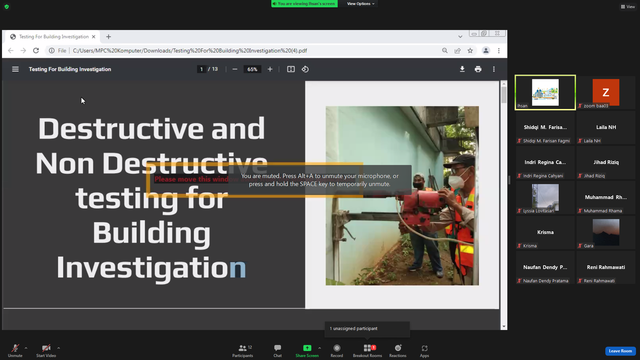Open Reactions menu
Viewport: 640px width, 360px height.
(x=398, y=350)
